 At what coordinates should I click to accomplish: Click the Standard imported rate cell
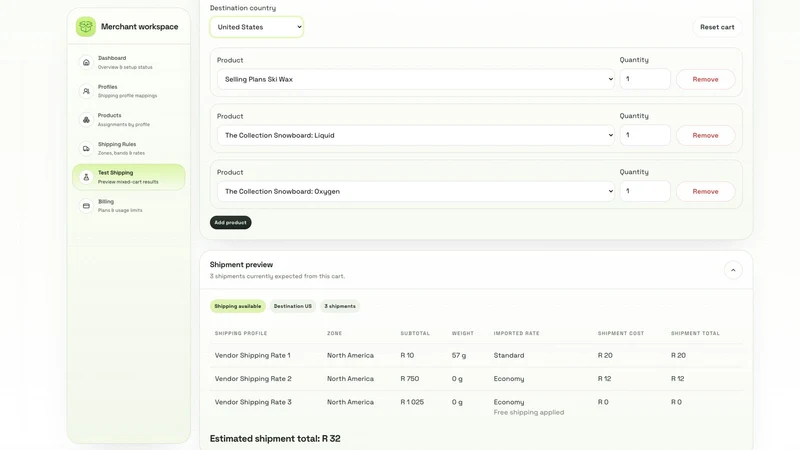[x=509, y=355]
